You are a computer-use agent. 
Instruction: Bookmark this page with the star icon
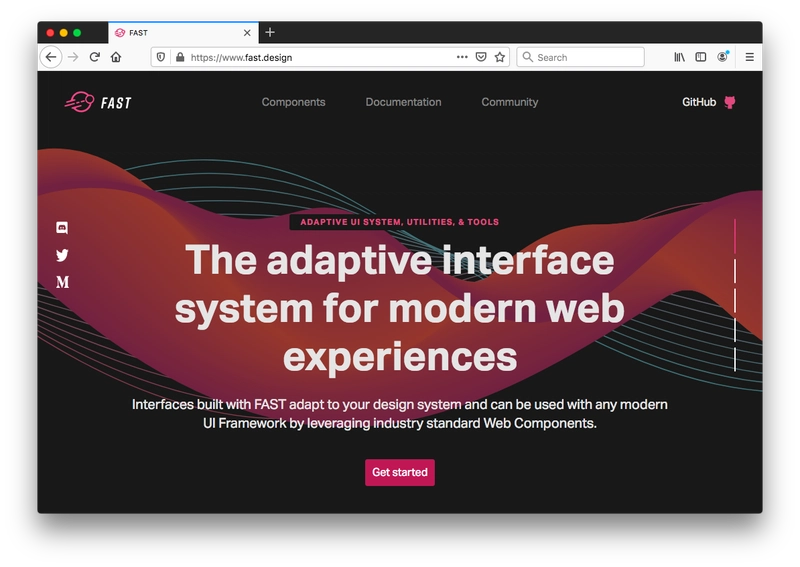coord(499,57)
